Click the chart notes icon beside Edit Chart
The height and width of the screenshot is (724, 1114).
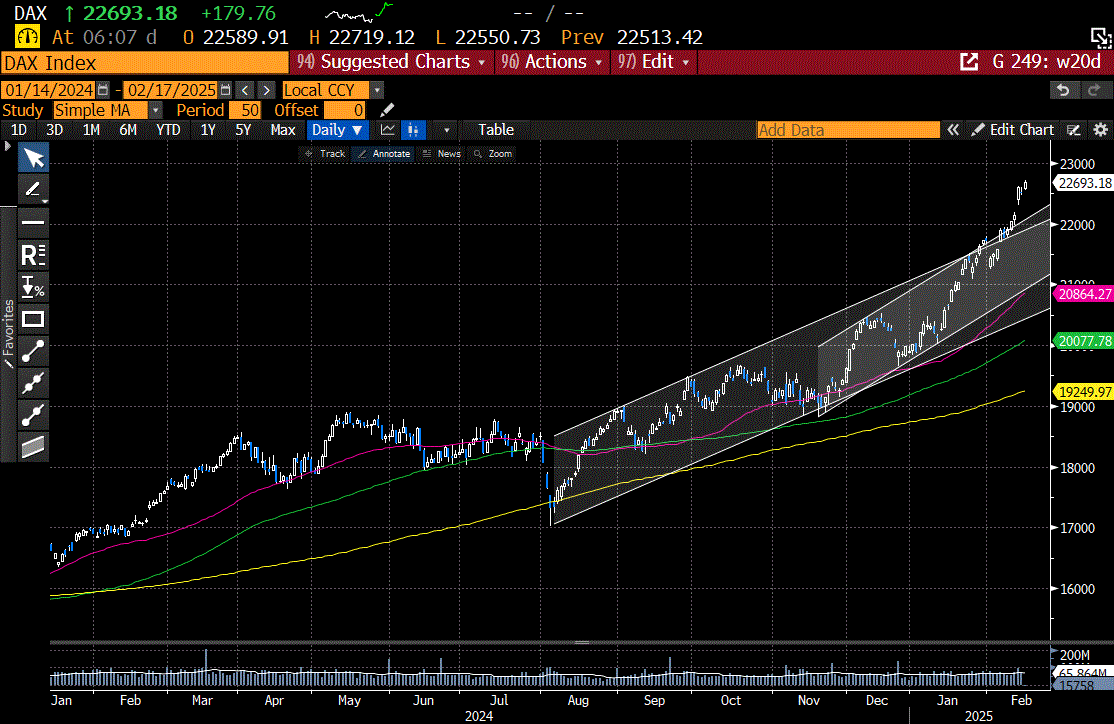[x=1074, y=130]
